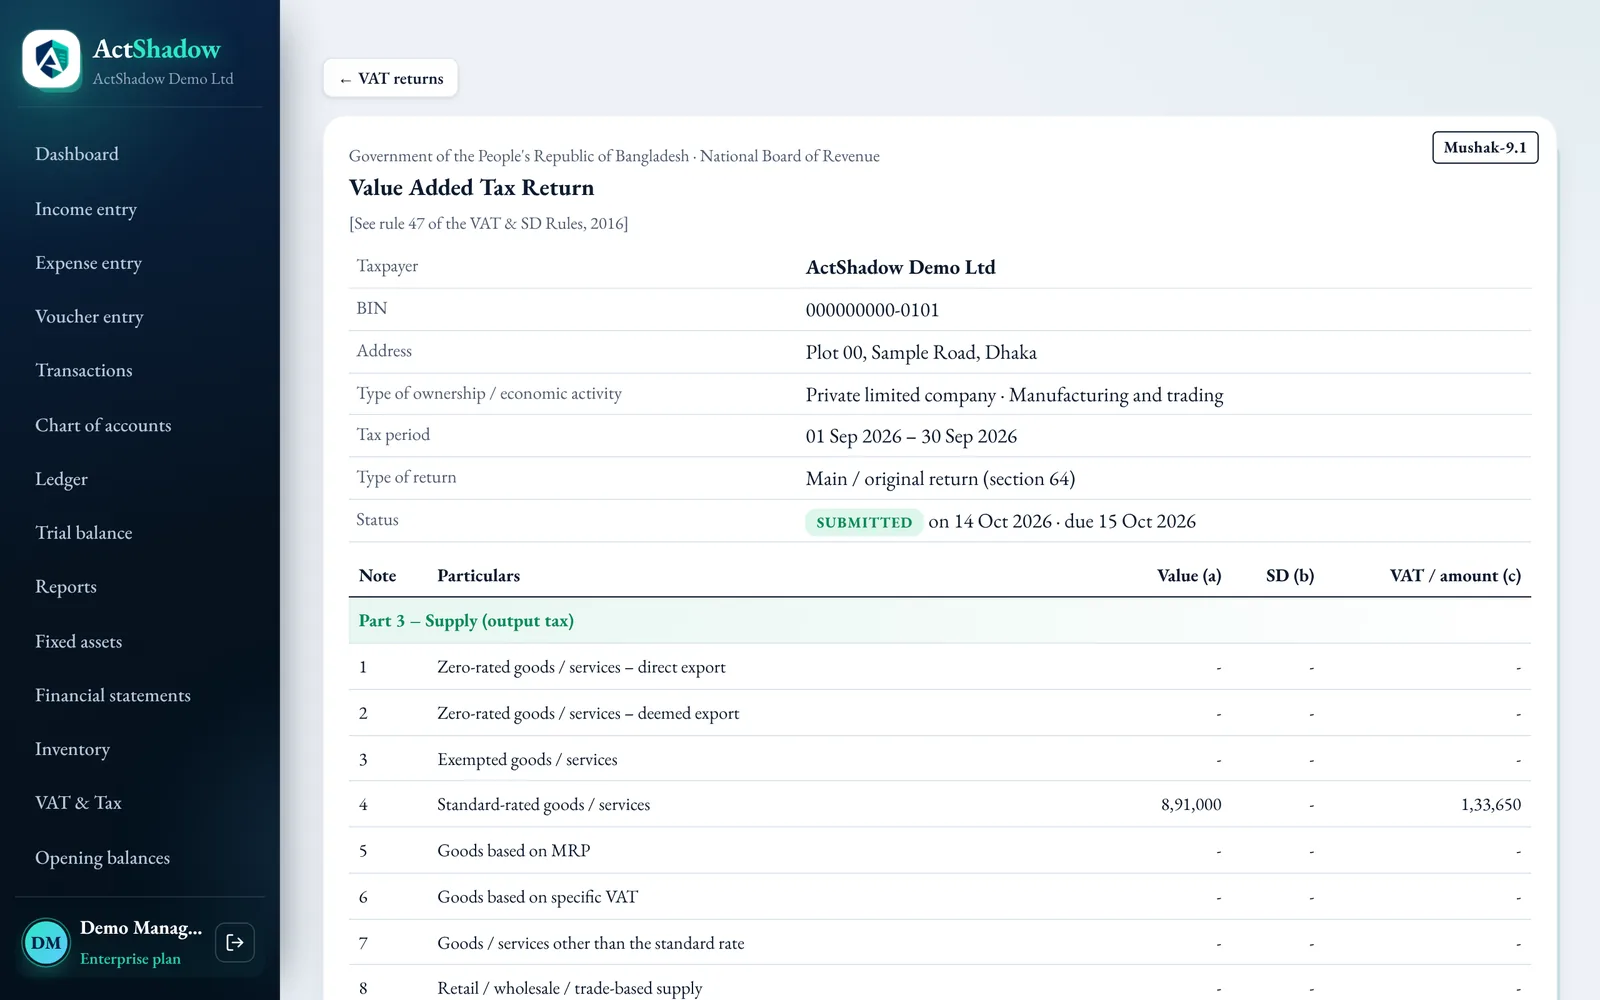The height and width of the screenshot is (1000, 1600).
Task: Click the Zero-rated direct export row label
Action: (x=582, y=667)
